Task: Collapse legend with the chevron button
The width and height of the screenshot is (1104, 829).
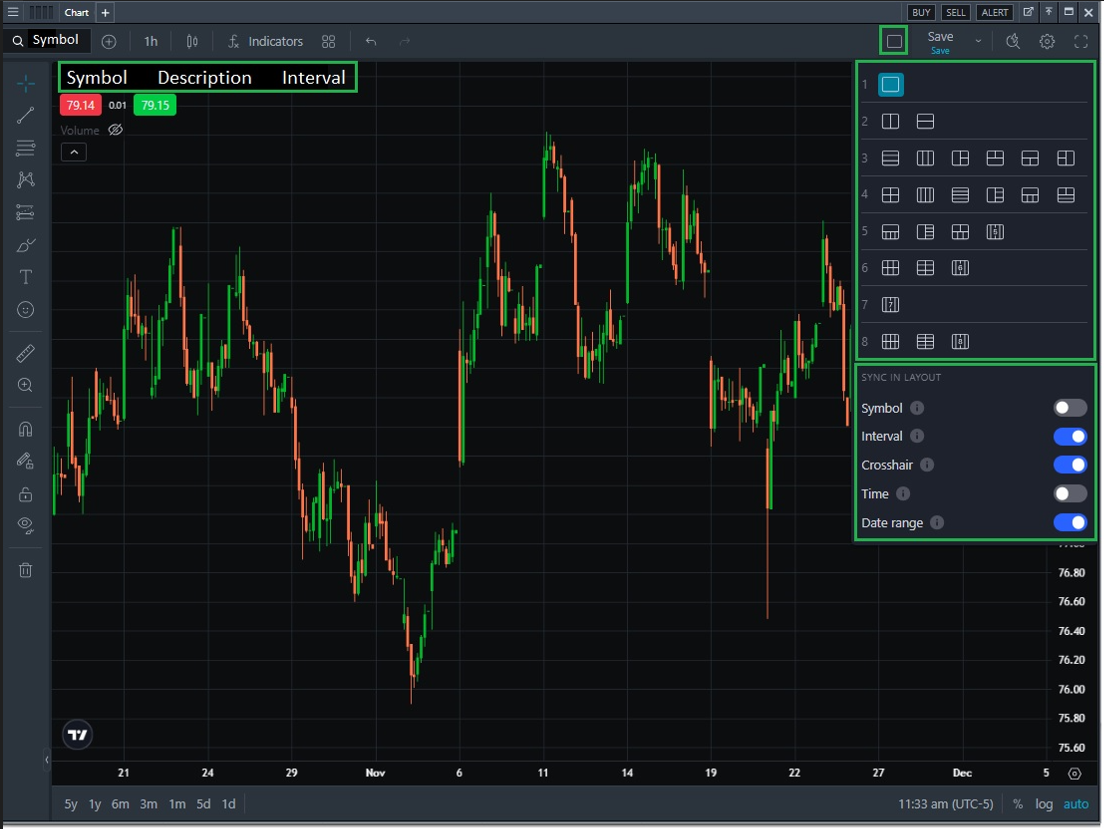Action: point(73,152)
